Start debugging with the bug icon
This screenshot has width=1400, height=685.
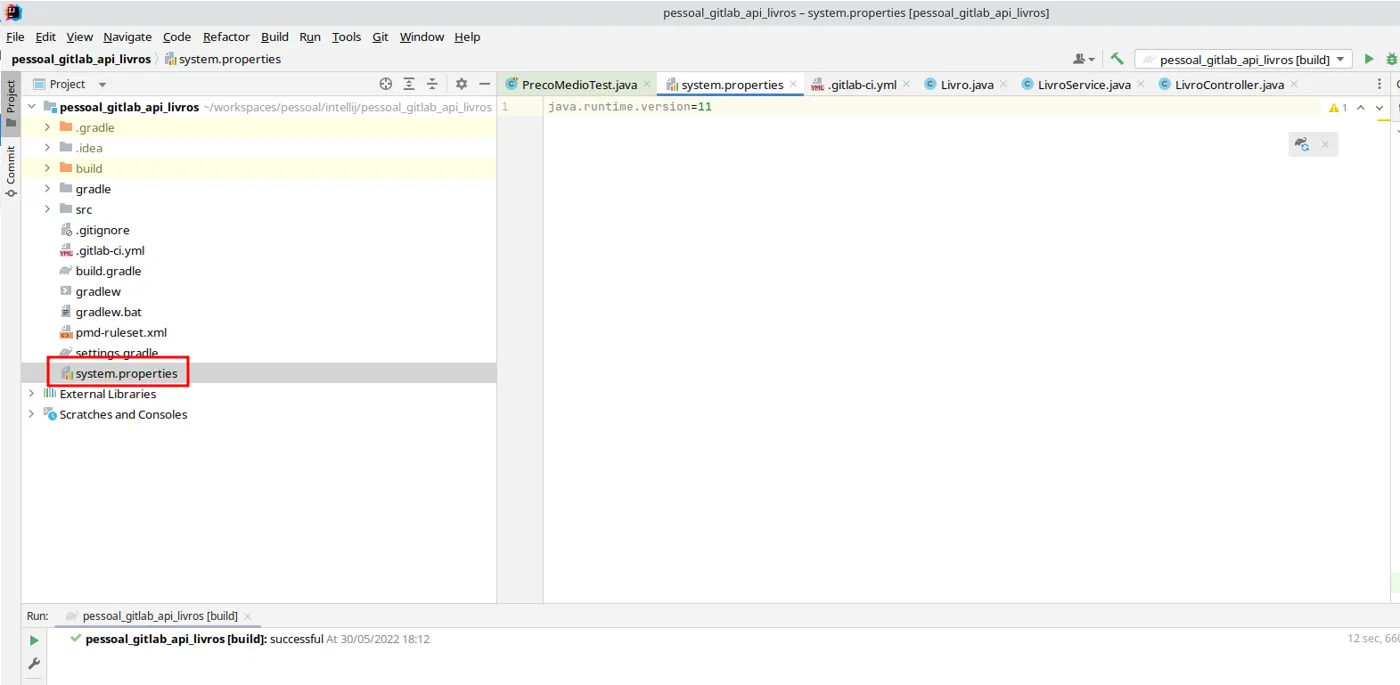coord(1392,59)
